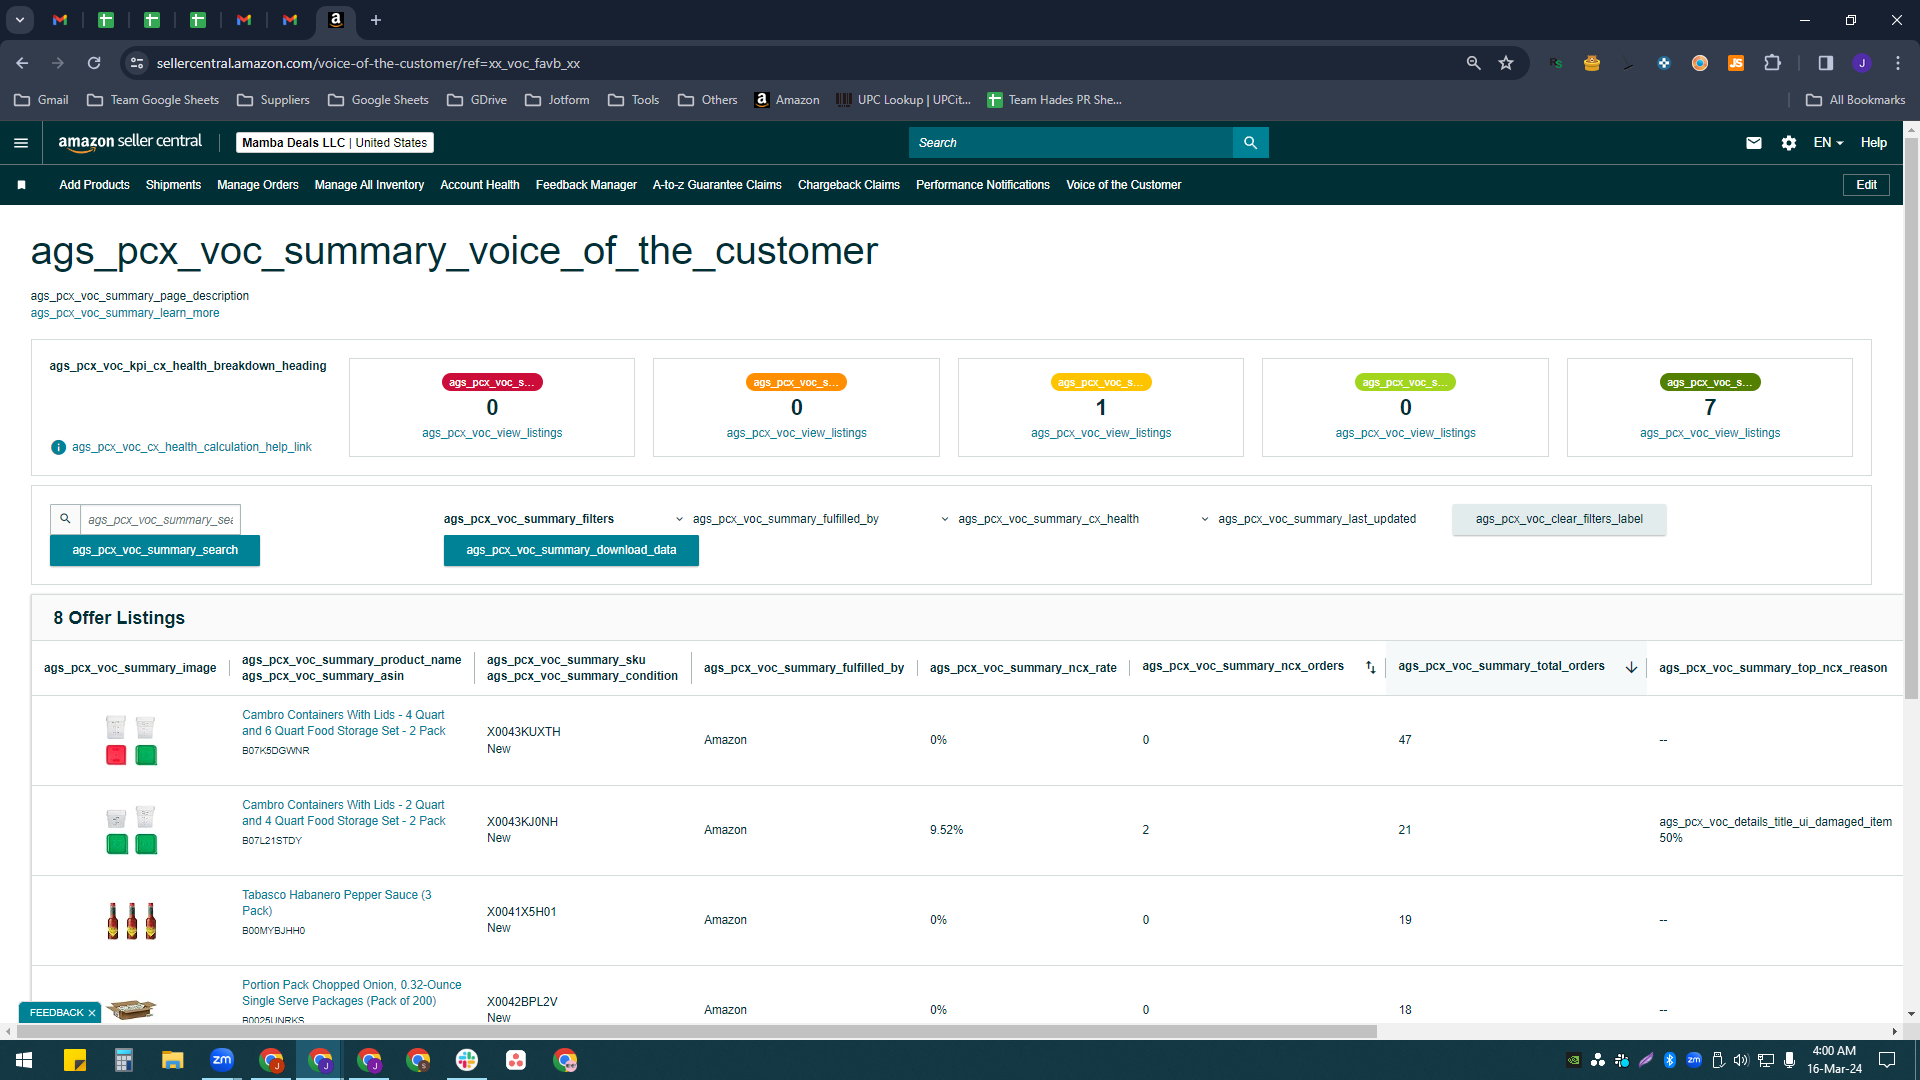The height and width of the screenshot is (1080, 1920).
Task: Click the Tabasco bottles product thumbnail
Action: coord(132,920)
